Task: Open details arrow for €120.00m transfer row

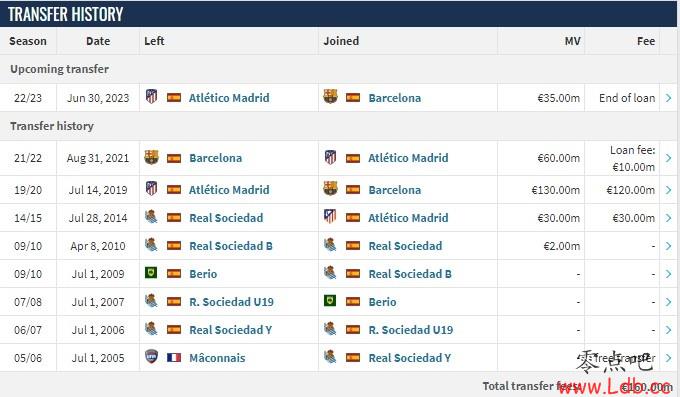Action: point(668,190)
